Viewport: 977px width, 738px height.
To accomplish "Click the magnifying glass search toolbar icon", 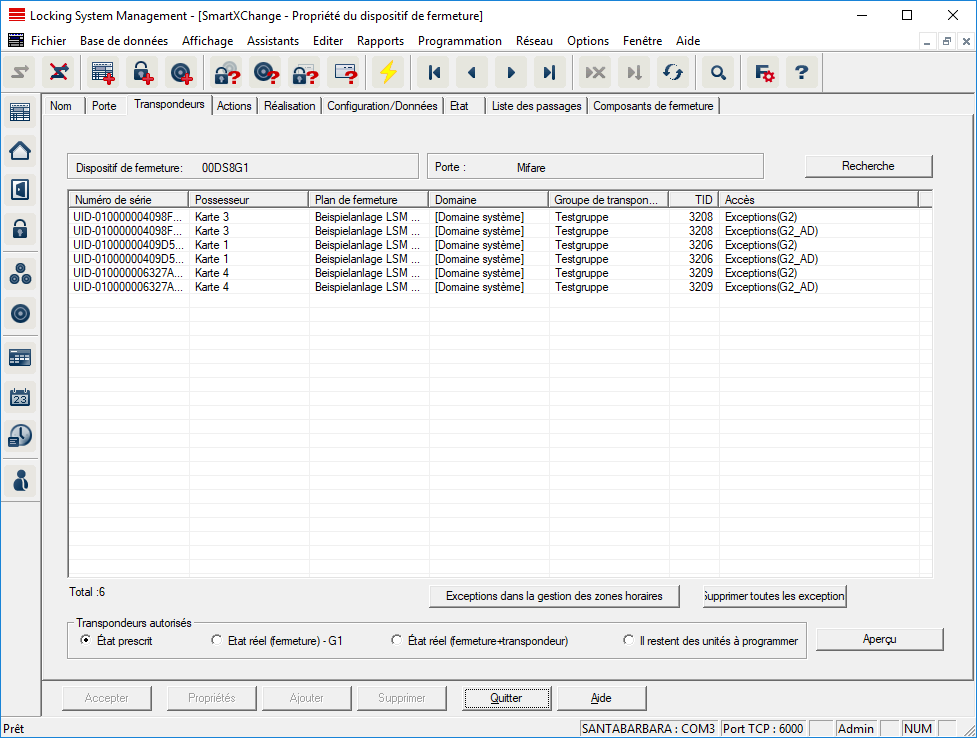I will tap(717, 73).
